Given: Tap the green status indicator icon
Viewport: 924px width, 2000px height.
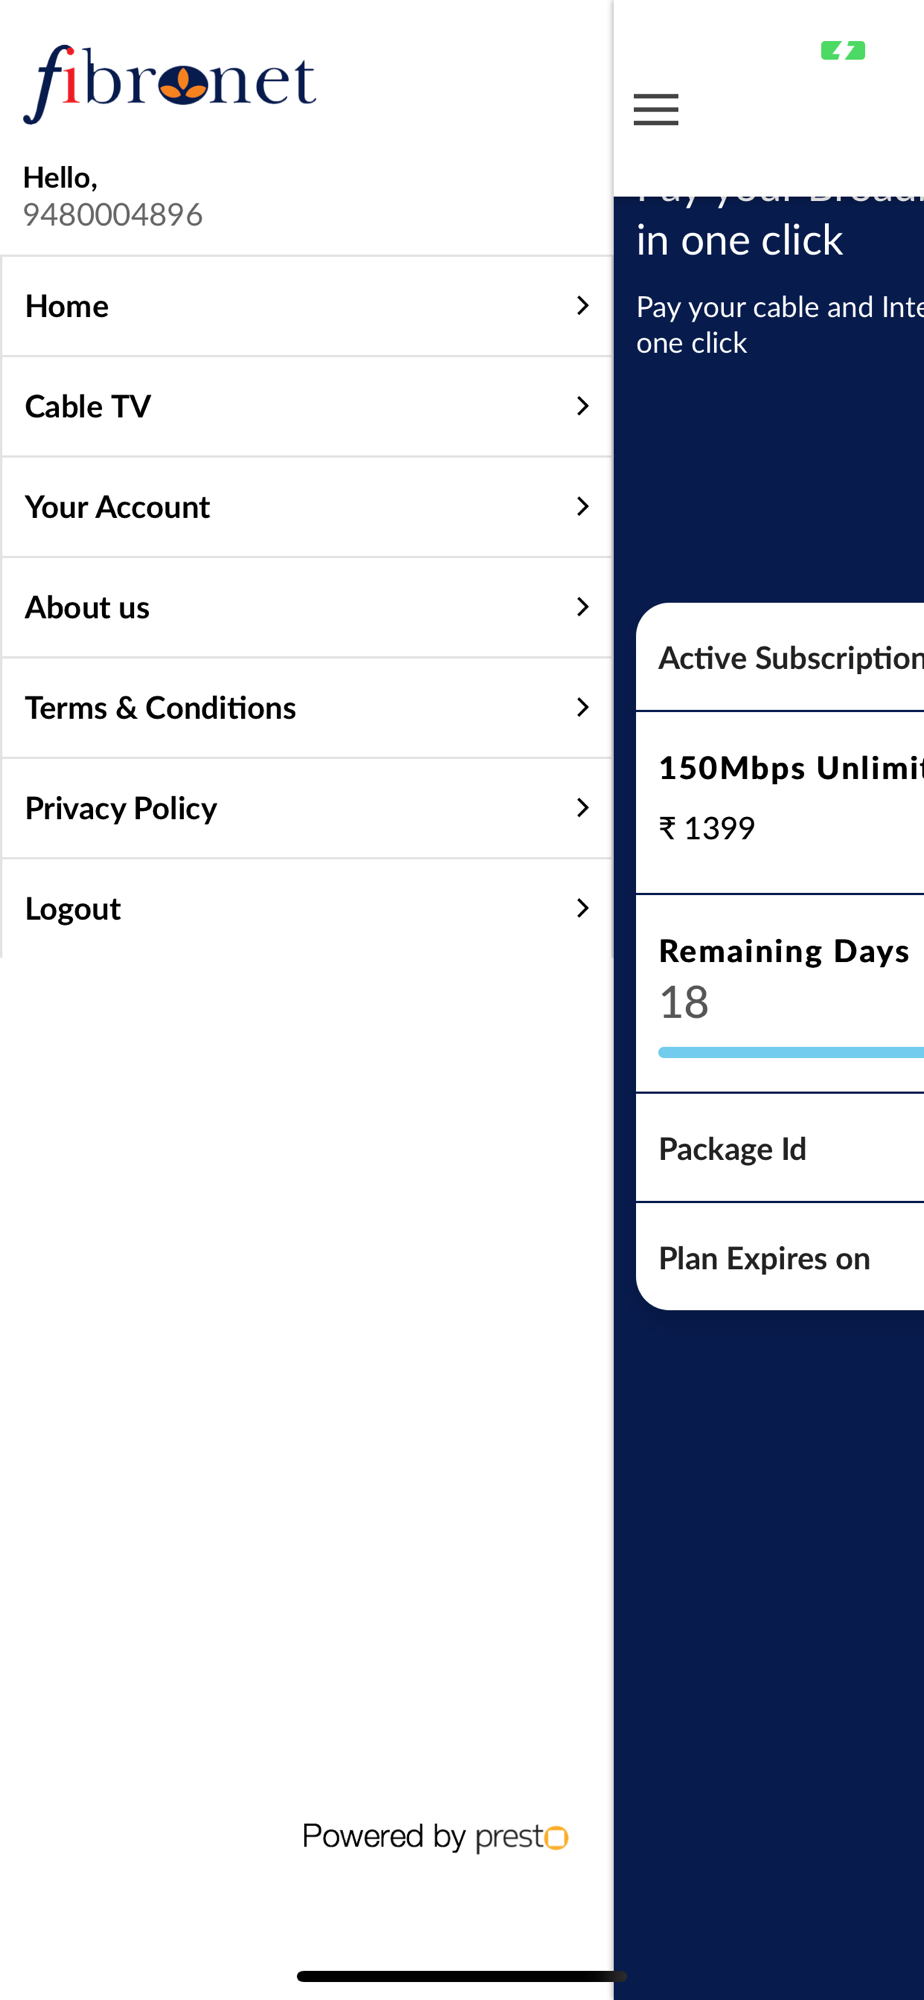Looking at the screenshot, I should click(843, 50).
